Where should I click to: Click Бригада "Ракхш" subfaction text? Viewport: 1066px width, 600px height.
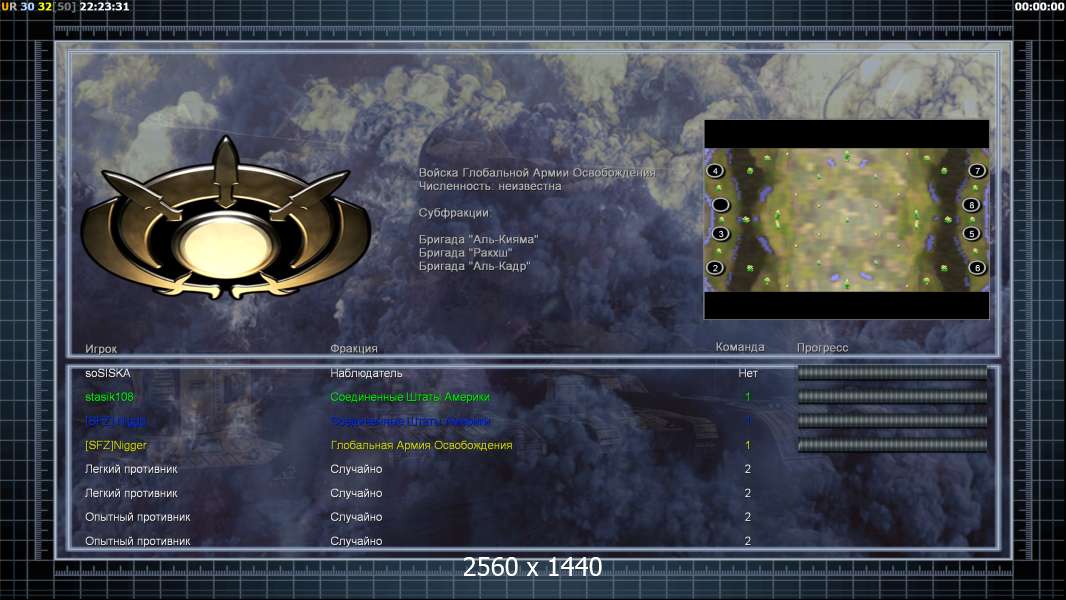465,253
